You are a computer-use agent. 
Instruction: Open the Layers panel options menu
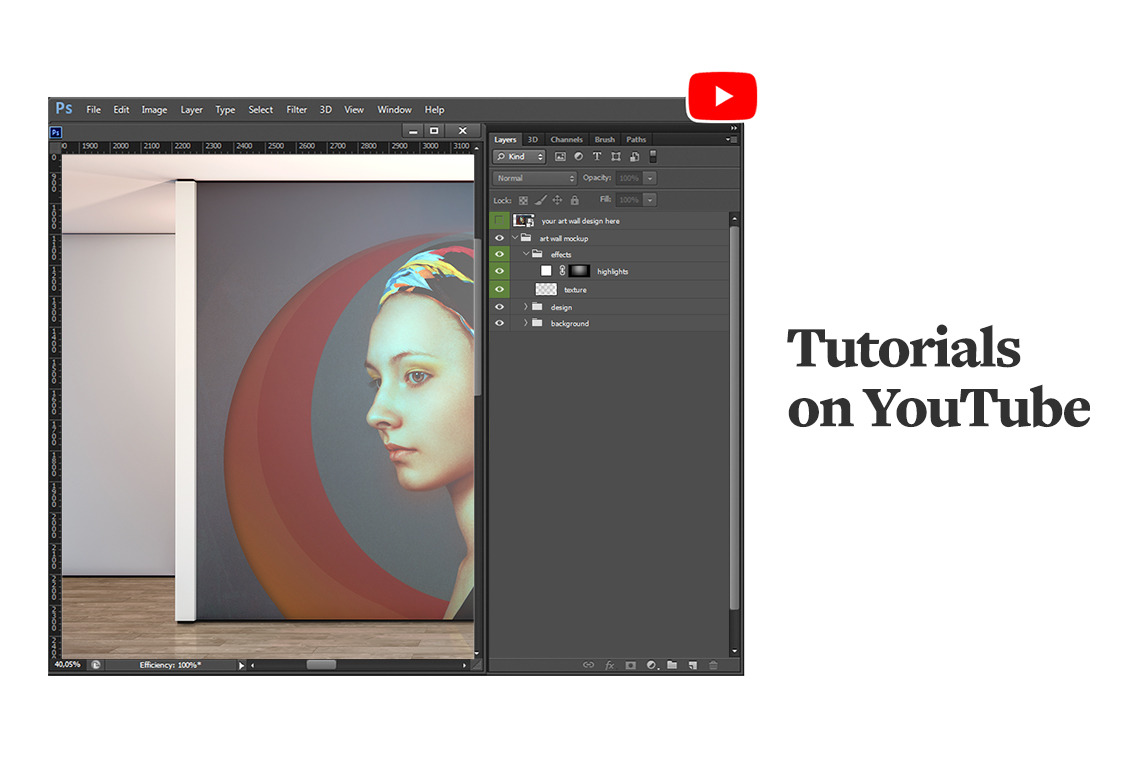732,139
